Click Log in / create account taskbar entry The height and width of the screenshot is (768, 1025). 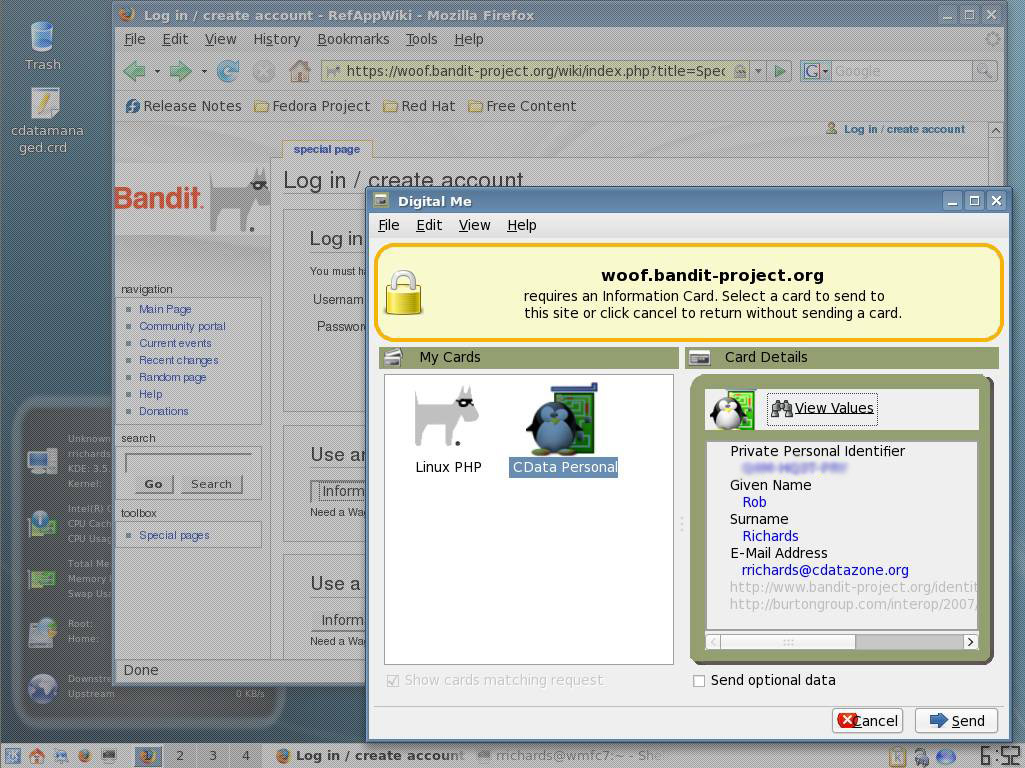pyautogui.click(x=369, y=756)
